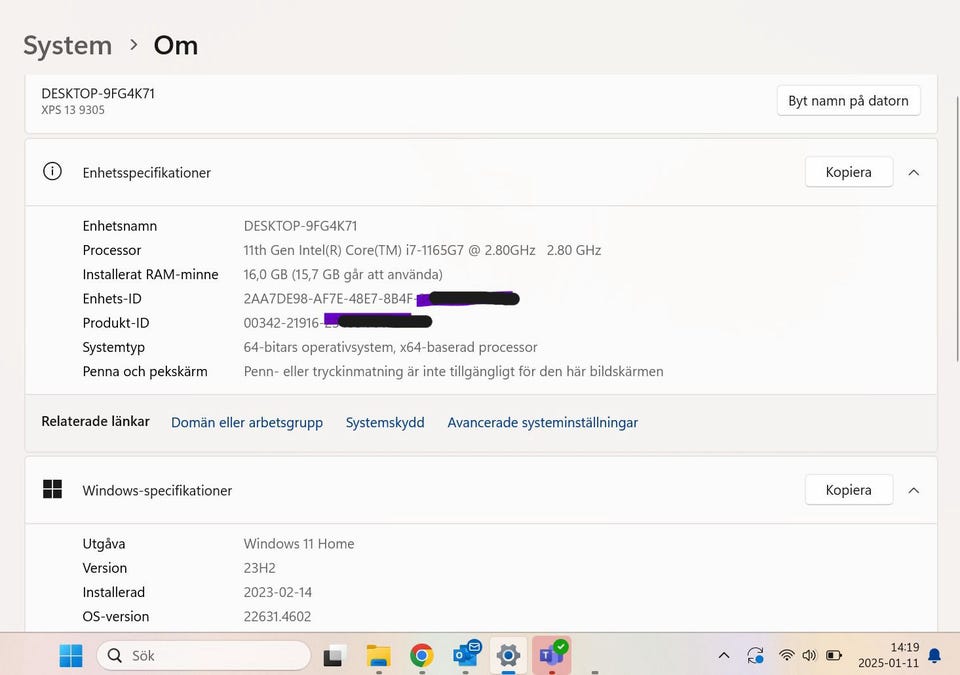Copy device specifications with Kopiera

point(849,172)
